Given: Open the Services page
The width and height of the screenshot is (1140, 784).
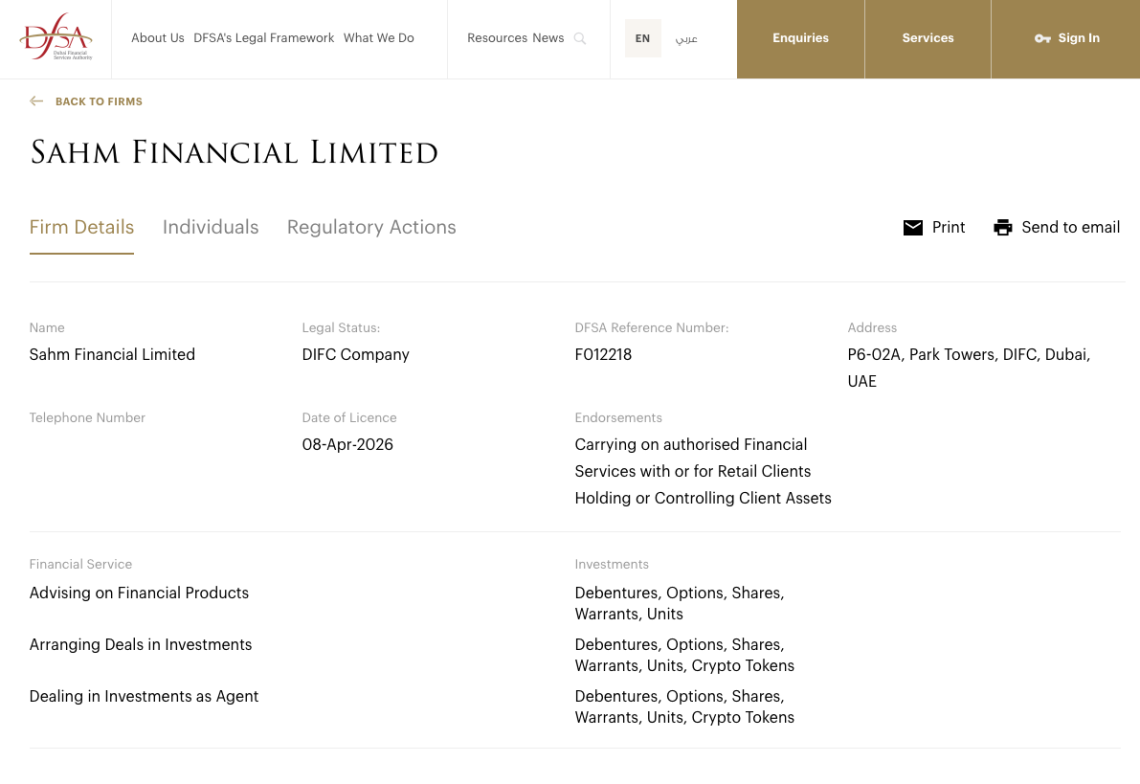Looking at the screenshot, I should 927,38.
